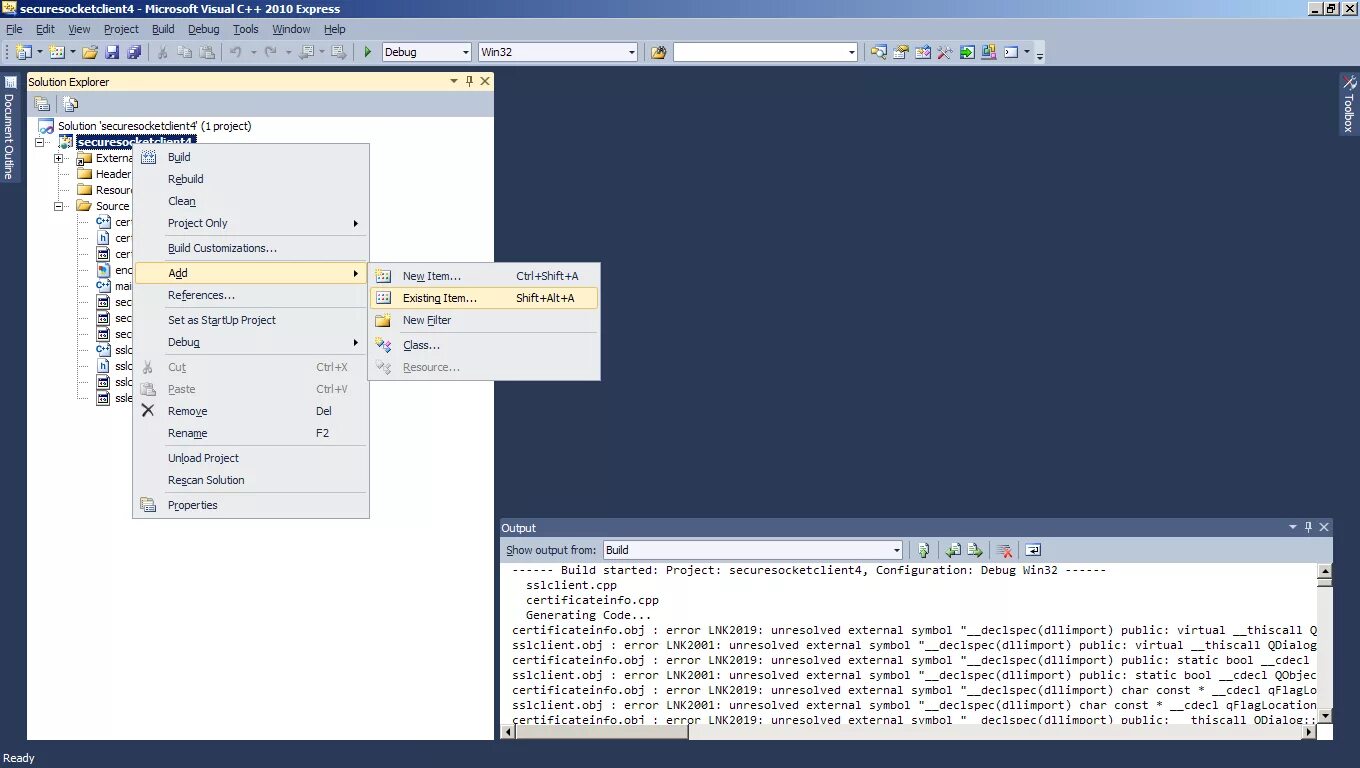Open the Project menu

click(x=121, y=29)
